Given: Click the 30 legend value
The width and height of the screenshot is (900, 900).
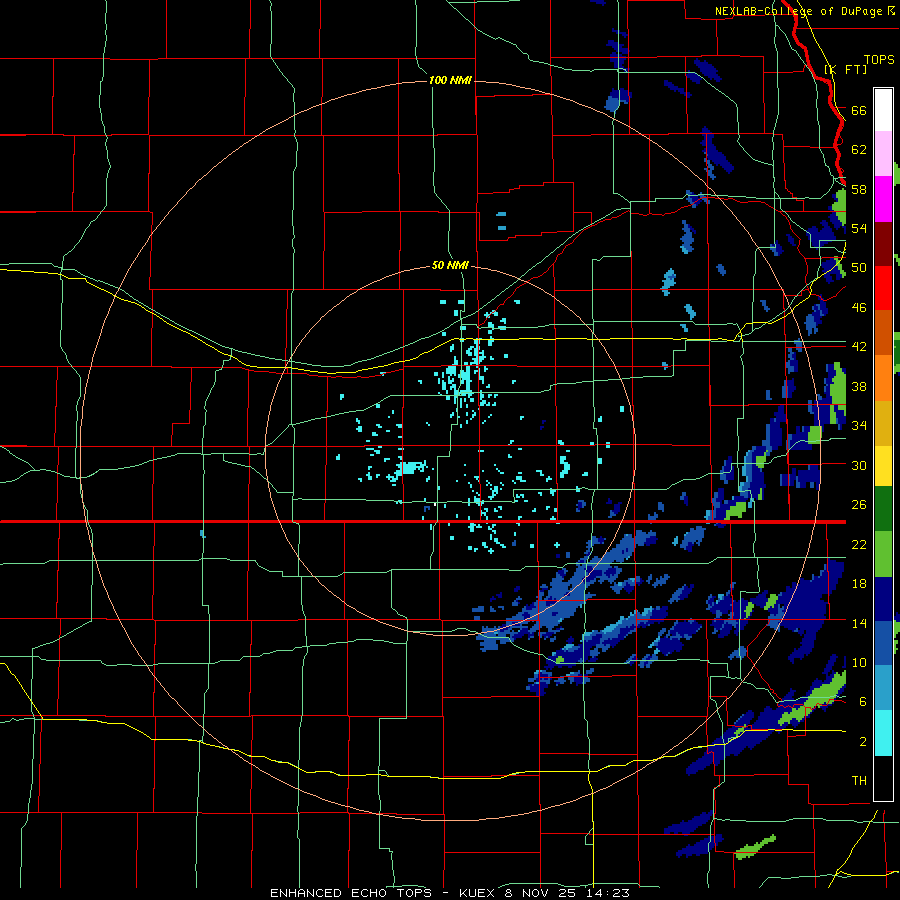Looking at the screenshot, I should (x=859, y=465).
